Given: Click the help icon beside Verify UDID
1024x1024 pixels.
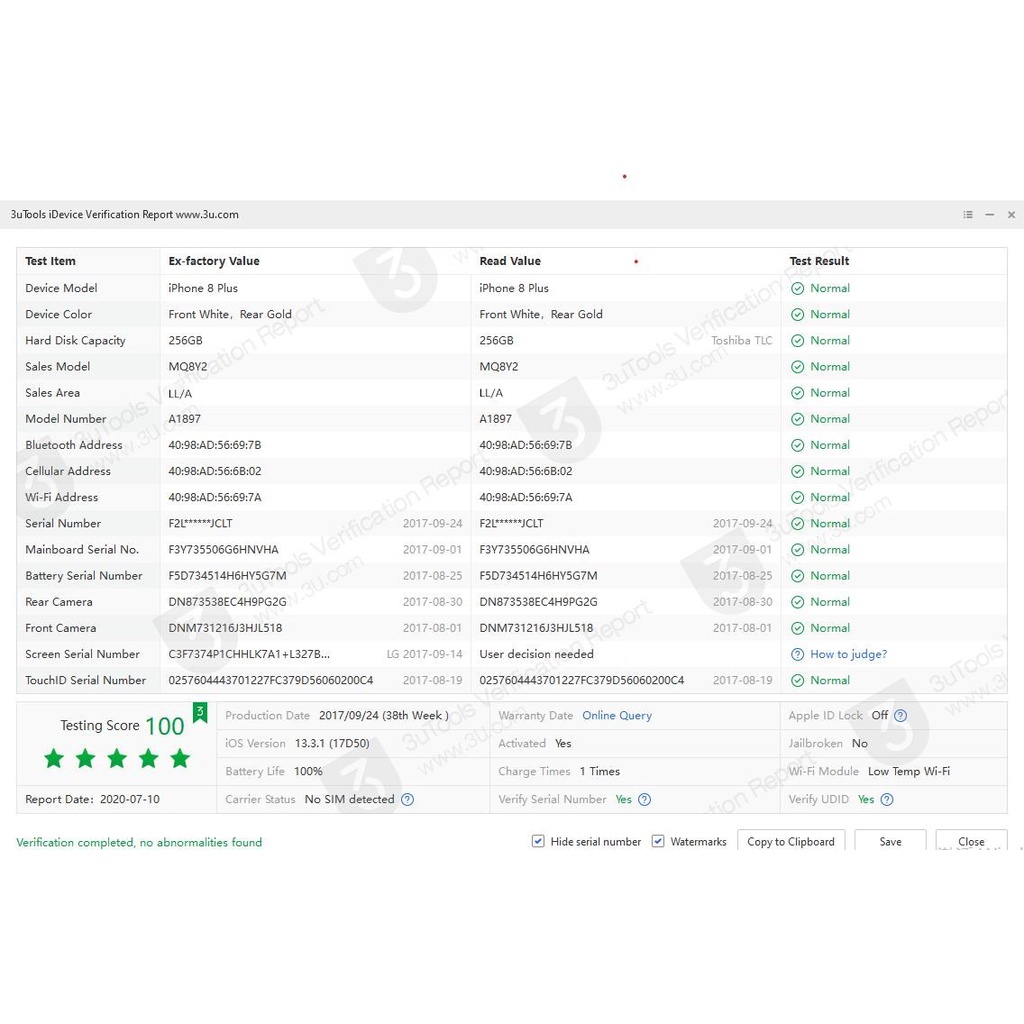Looking at the screenshot, I should click(x=887, y=799).
